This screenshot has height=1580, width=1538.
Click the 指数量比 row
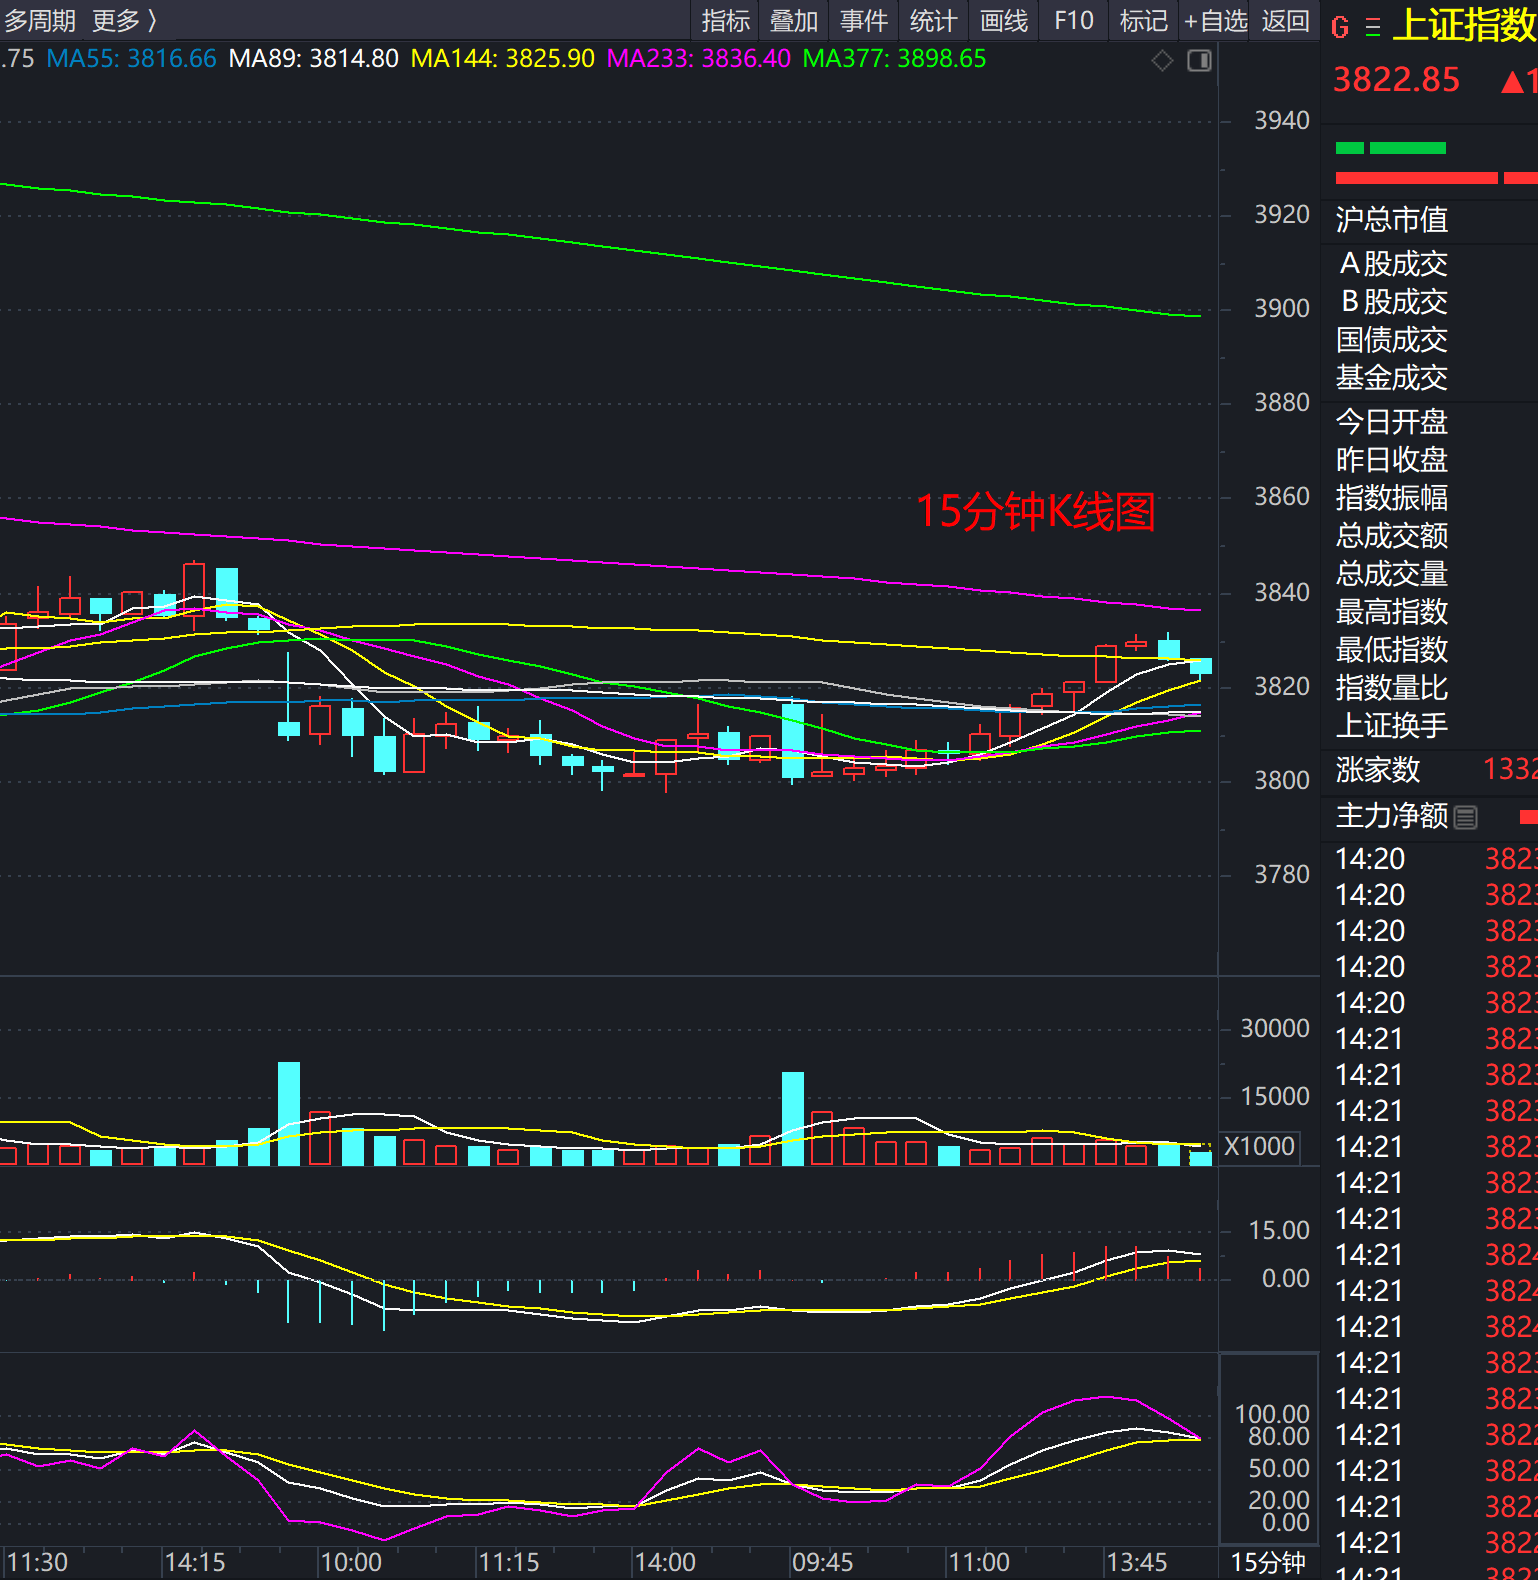click(x=1430, y=688)
